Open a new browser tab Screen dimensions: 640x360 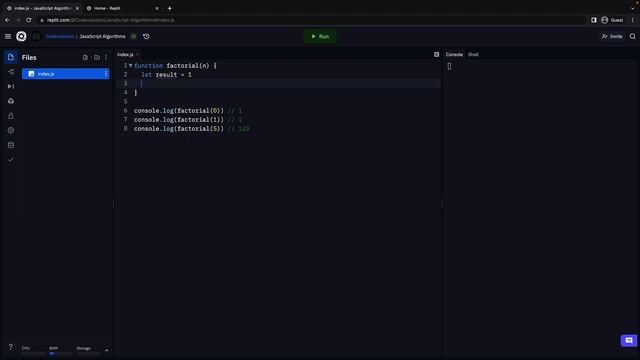click(x=169, y=8)
